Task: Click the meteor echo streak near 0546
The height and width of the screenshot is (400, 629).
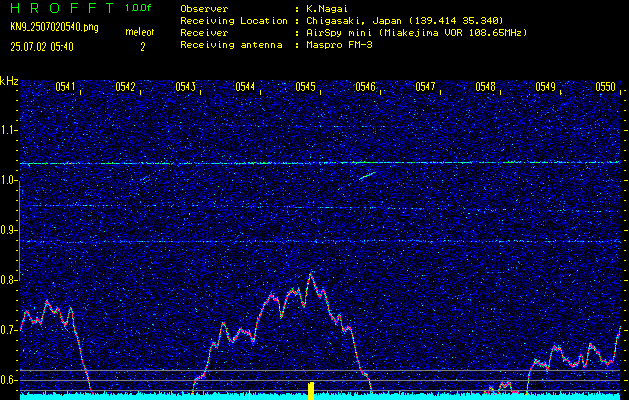Action: click(367, 176)
